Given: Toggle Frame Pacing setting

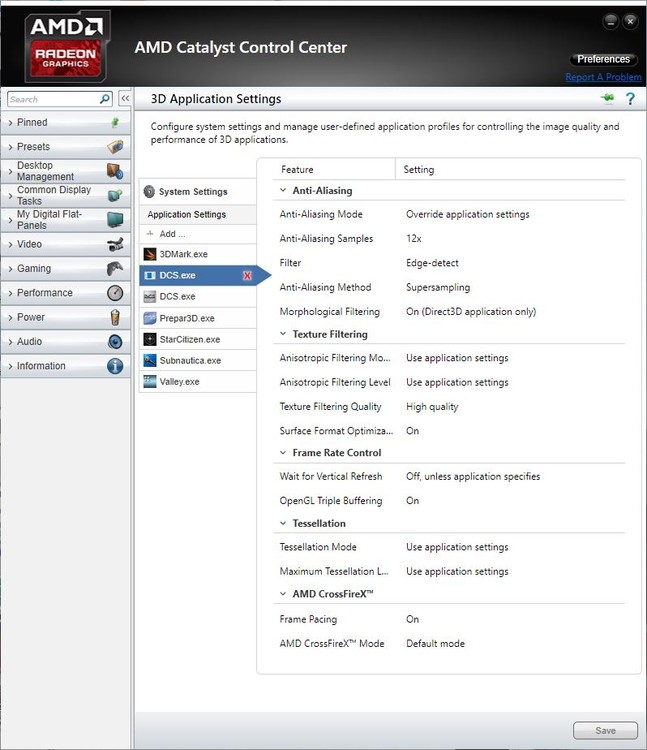Looking at the screenshot, I should click(412, 619).
